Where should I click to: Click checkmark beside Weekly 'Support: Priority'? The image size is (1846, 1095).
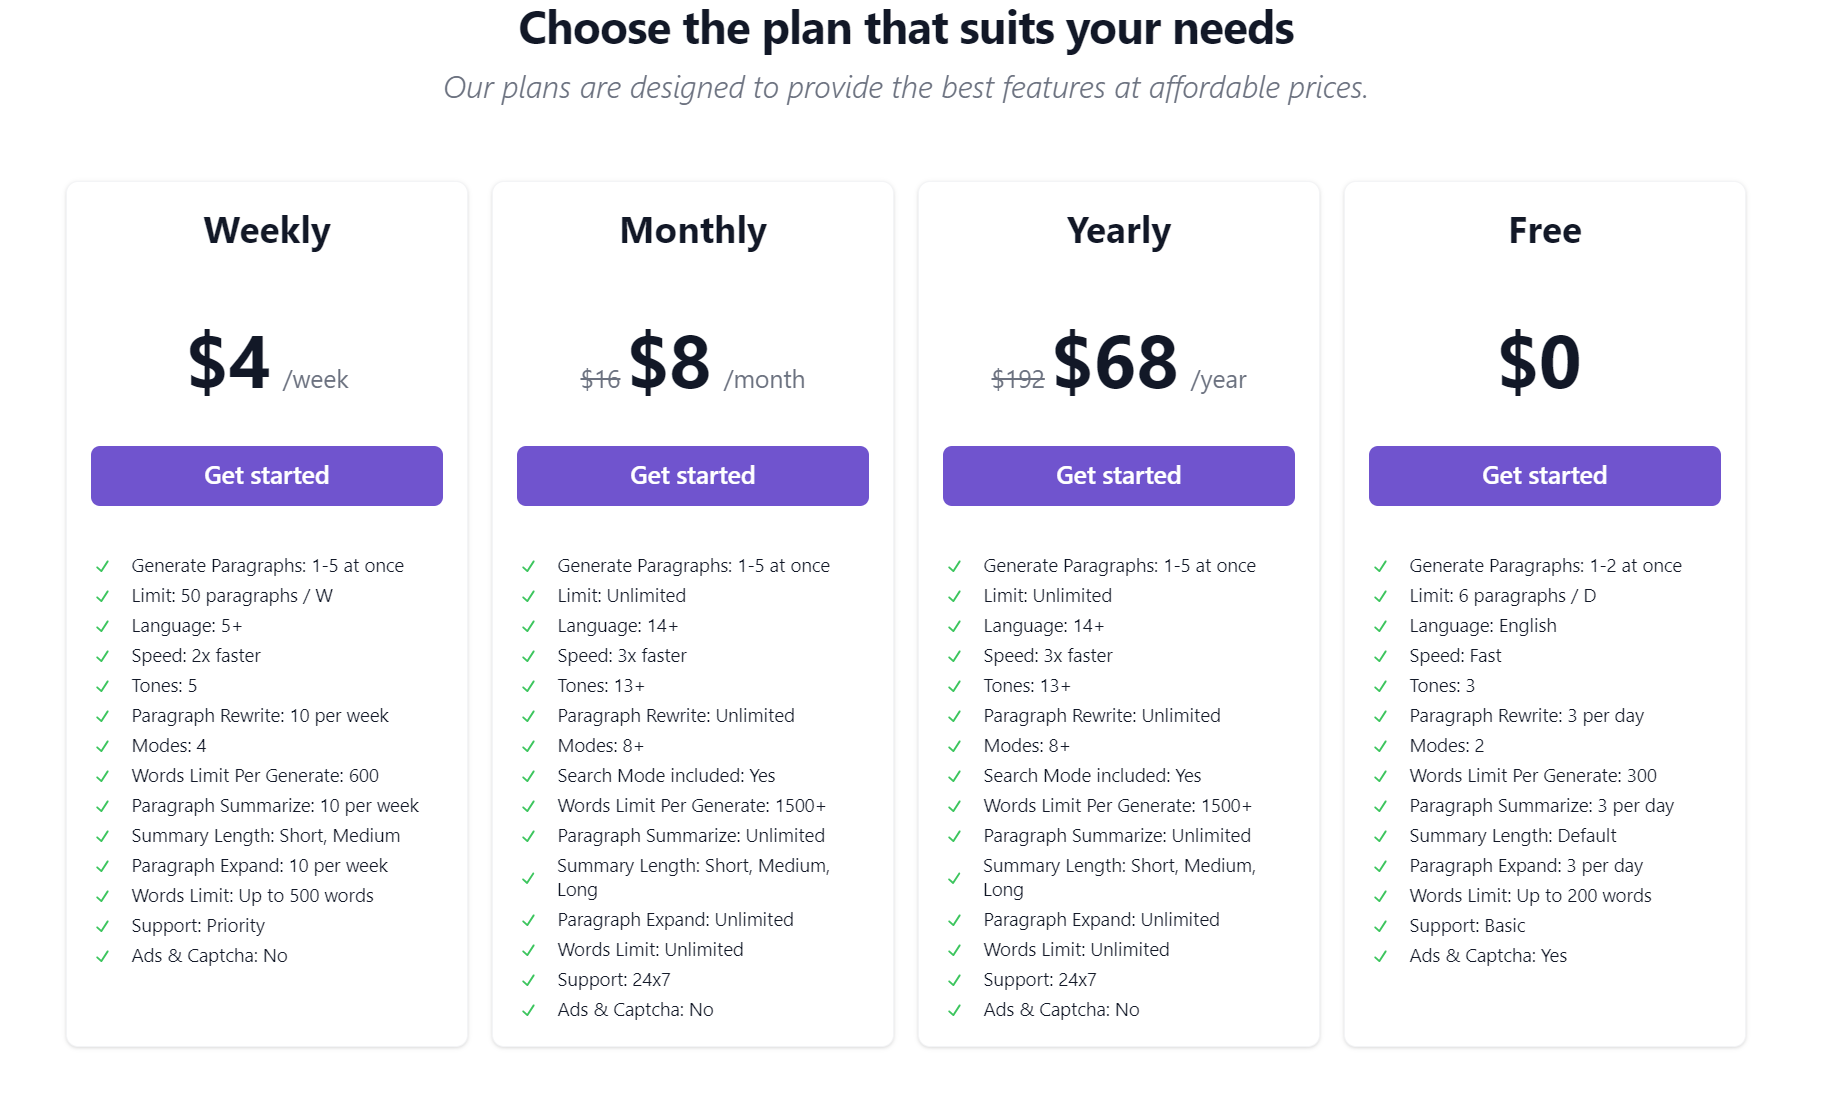pyautogui.click(x=103, y=927)
